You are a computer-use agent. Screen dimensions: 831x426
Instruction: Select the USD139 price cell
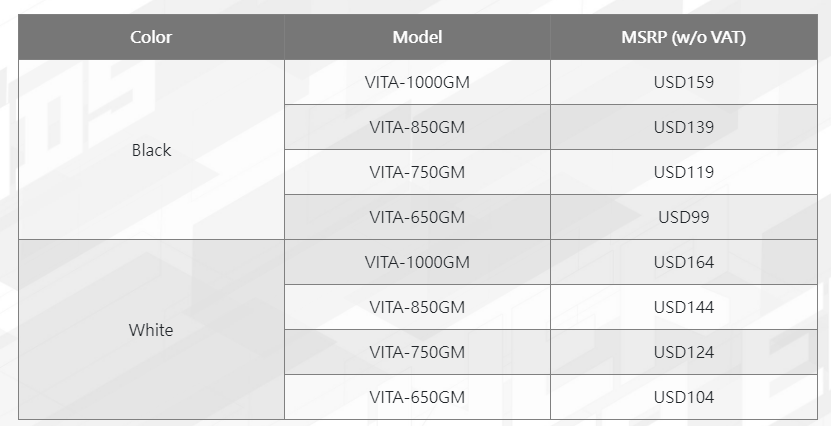[x=684, y=127]
